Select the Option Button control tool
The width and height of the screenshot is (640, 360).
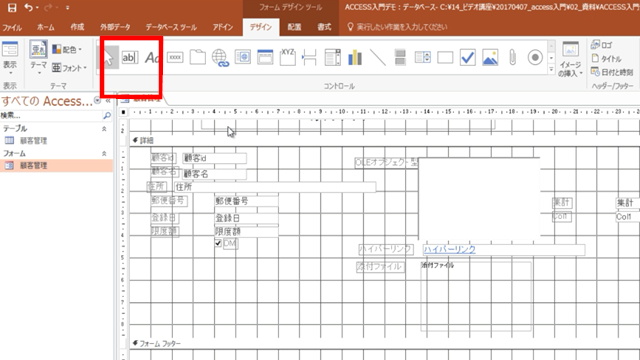(535, 58)
